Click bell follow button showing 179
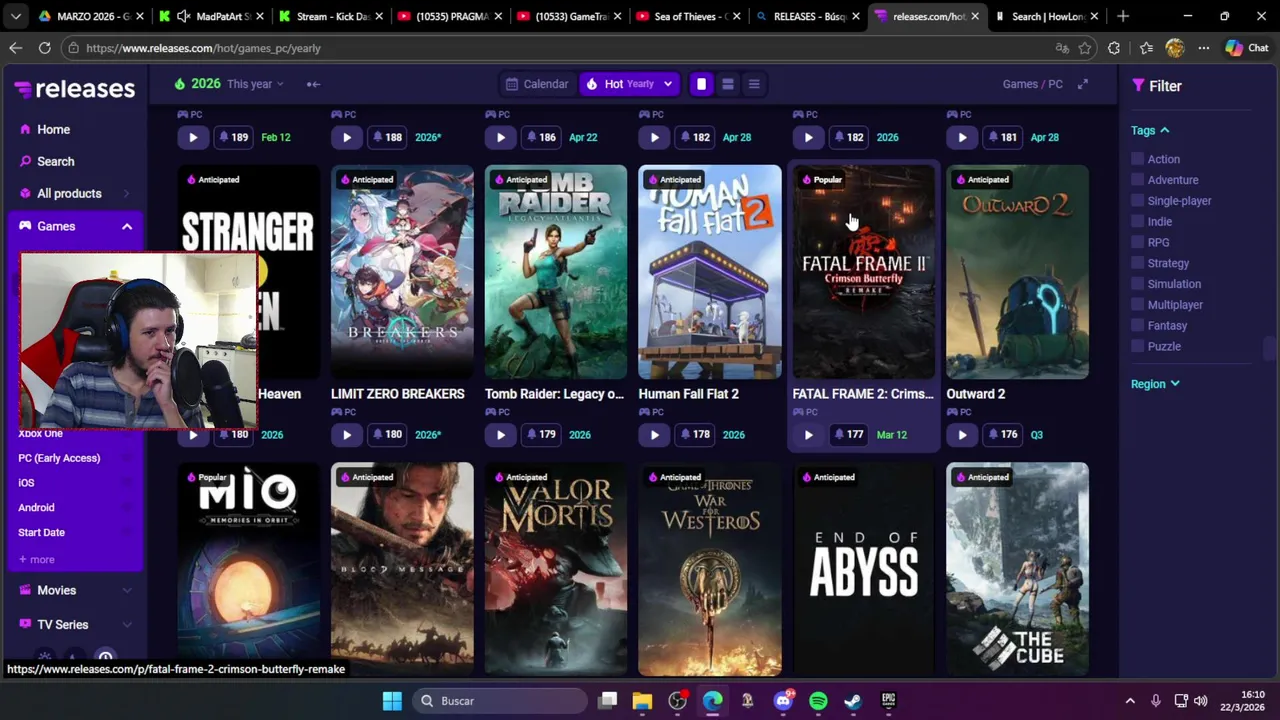Screen dimensions: 1280x720 coord(539,435)
